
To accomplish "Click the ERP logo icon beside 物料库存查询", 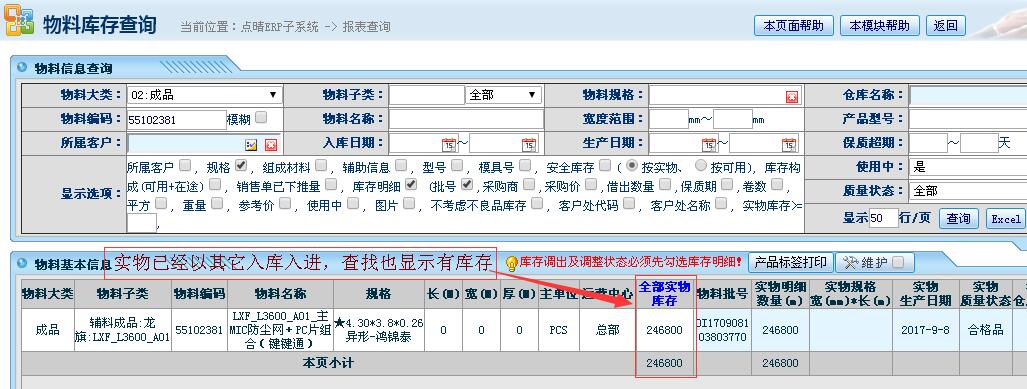I will 19,21.
